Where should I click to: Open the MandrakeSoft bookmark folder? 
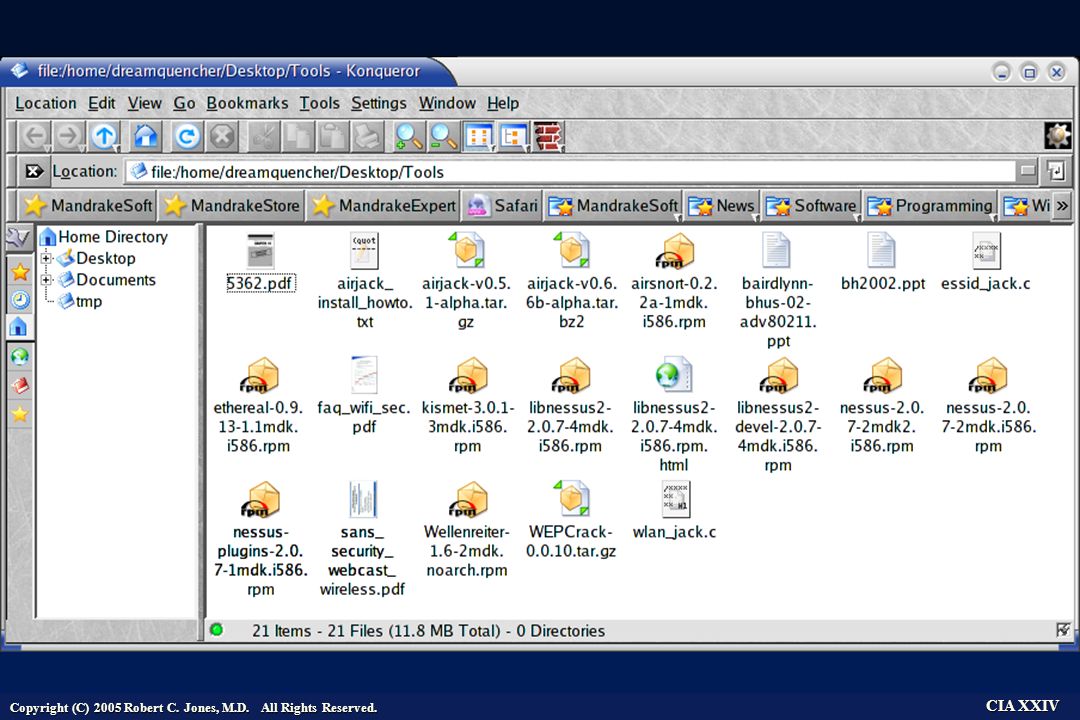[613, 206]
